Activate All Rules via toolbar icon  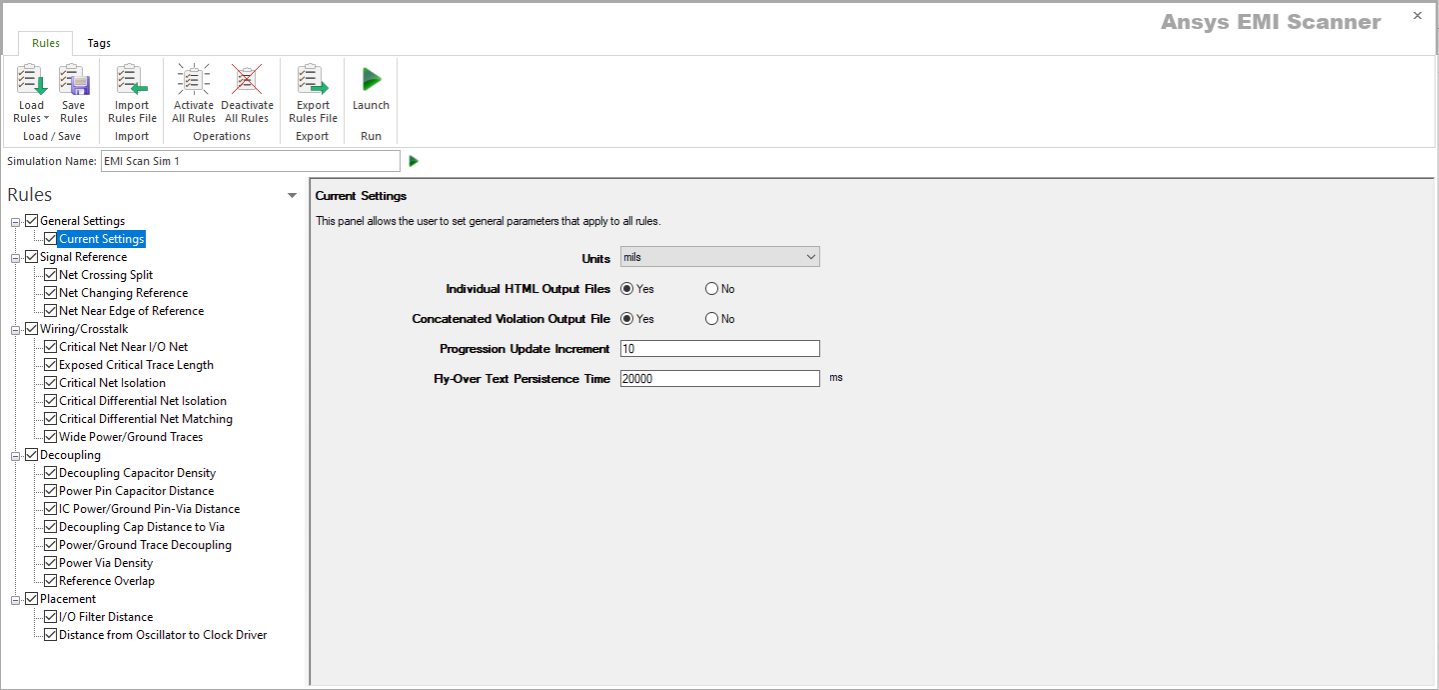pos(192,90)
